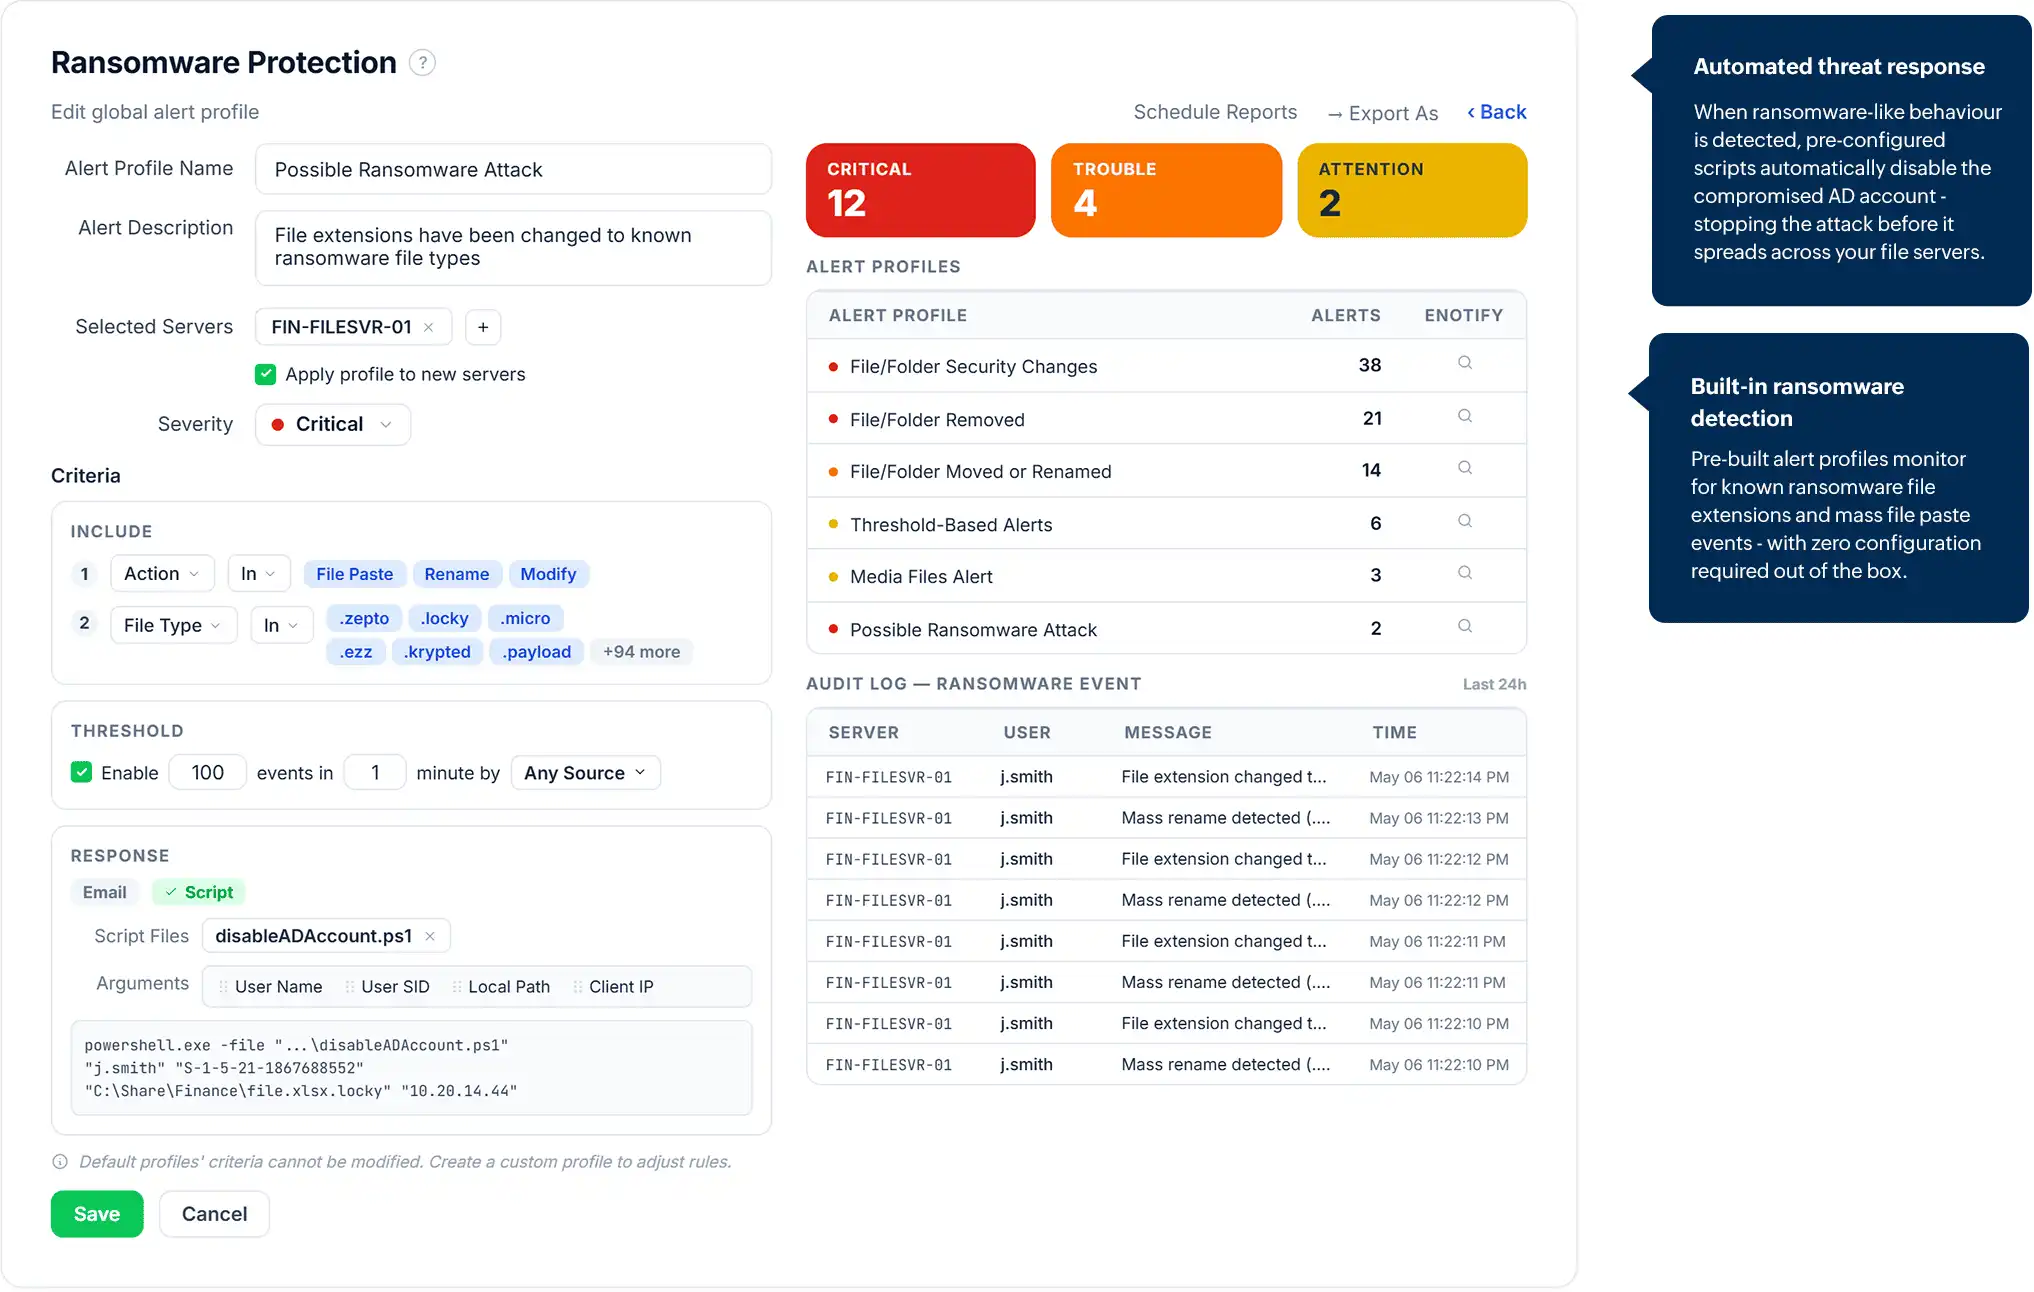Toggle Apply profile to new servers checkbox
This screenshot has height=1292, width=2034.
265,374
